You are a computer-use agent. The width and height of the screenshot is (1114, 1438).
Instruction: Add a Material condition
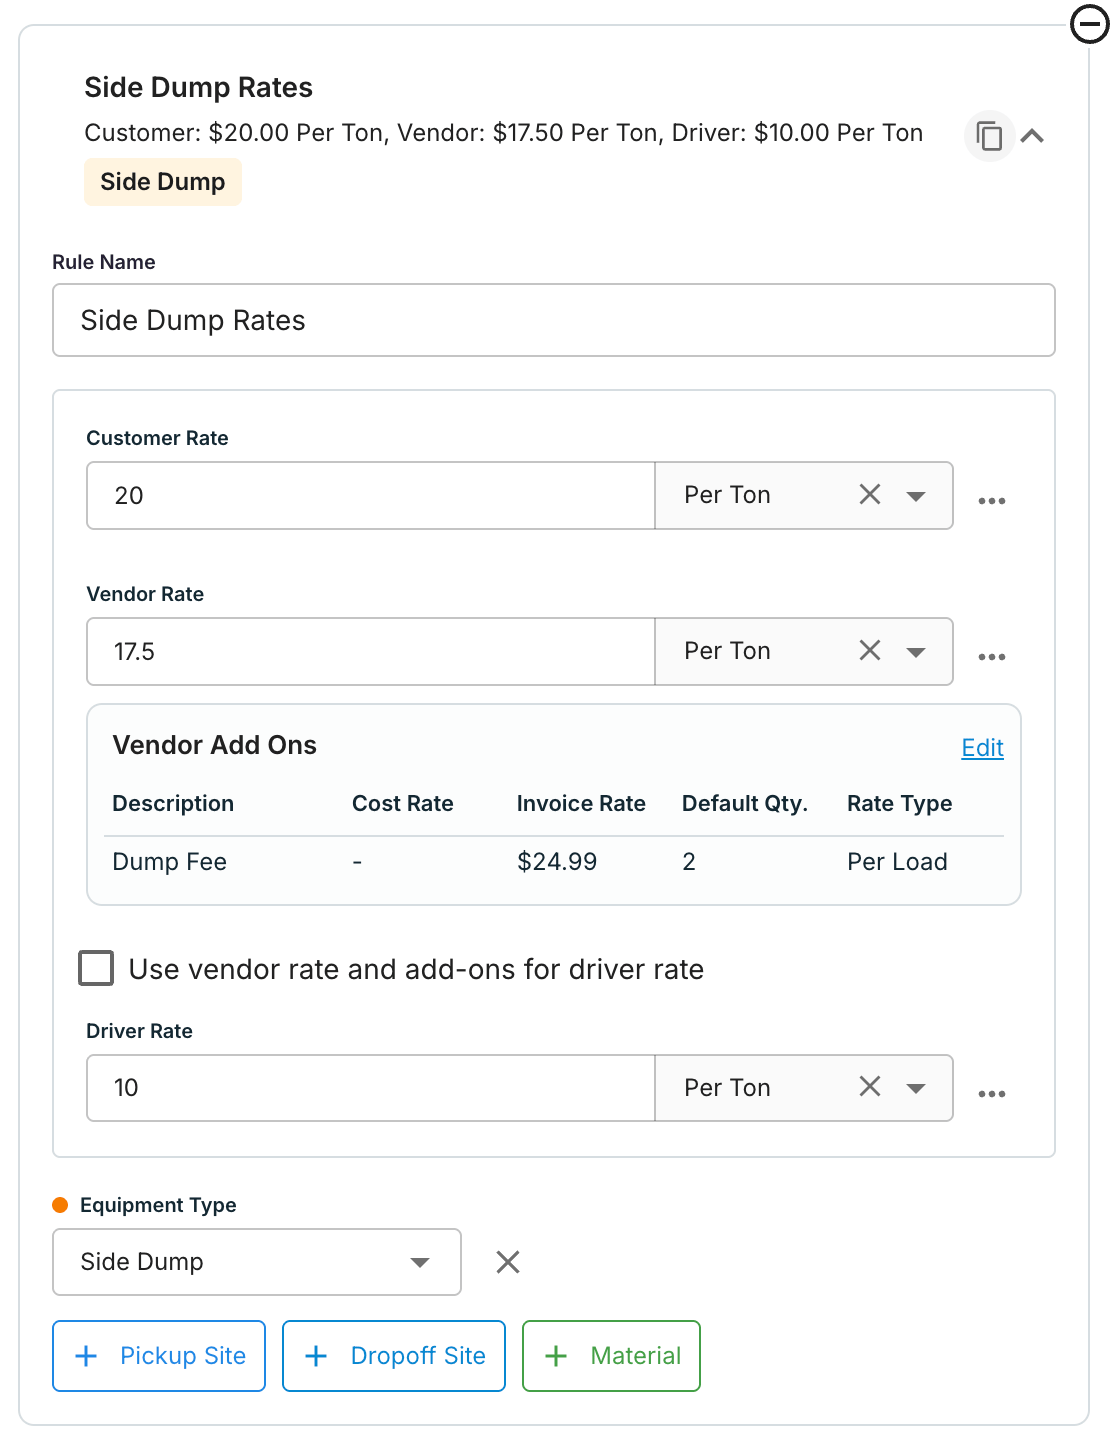pos(611,1356)
